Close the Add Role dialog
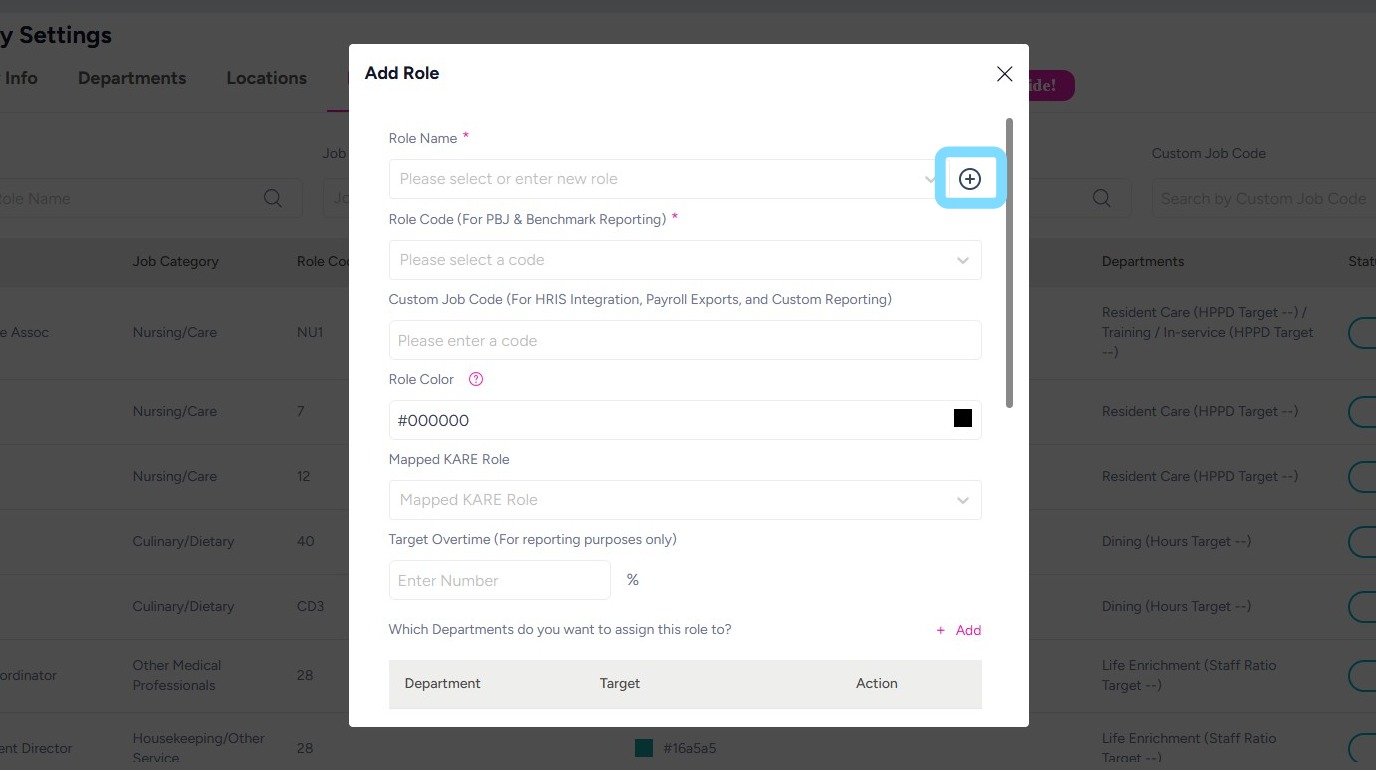The width and height of the screenshot is (1376, 770). click(1004, 74)
